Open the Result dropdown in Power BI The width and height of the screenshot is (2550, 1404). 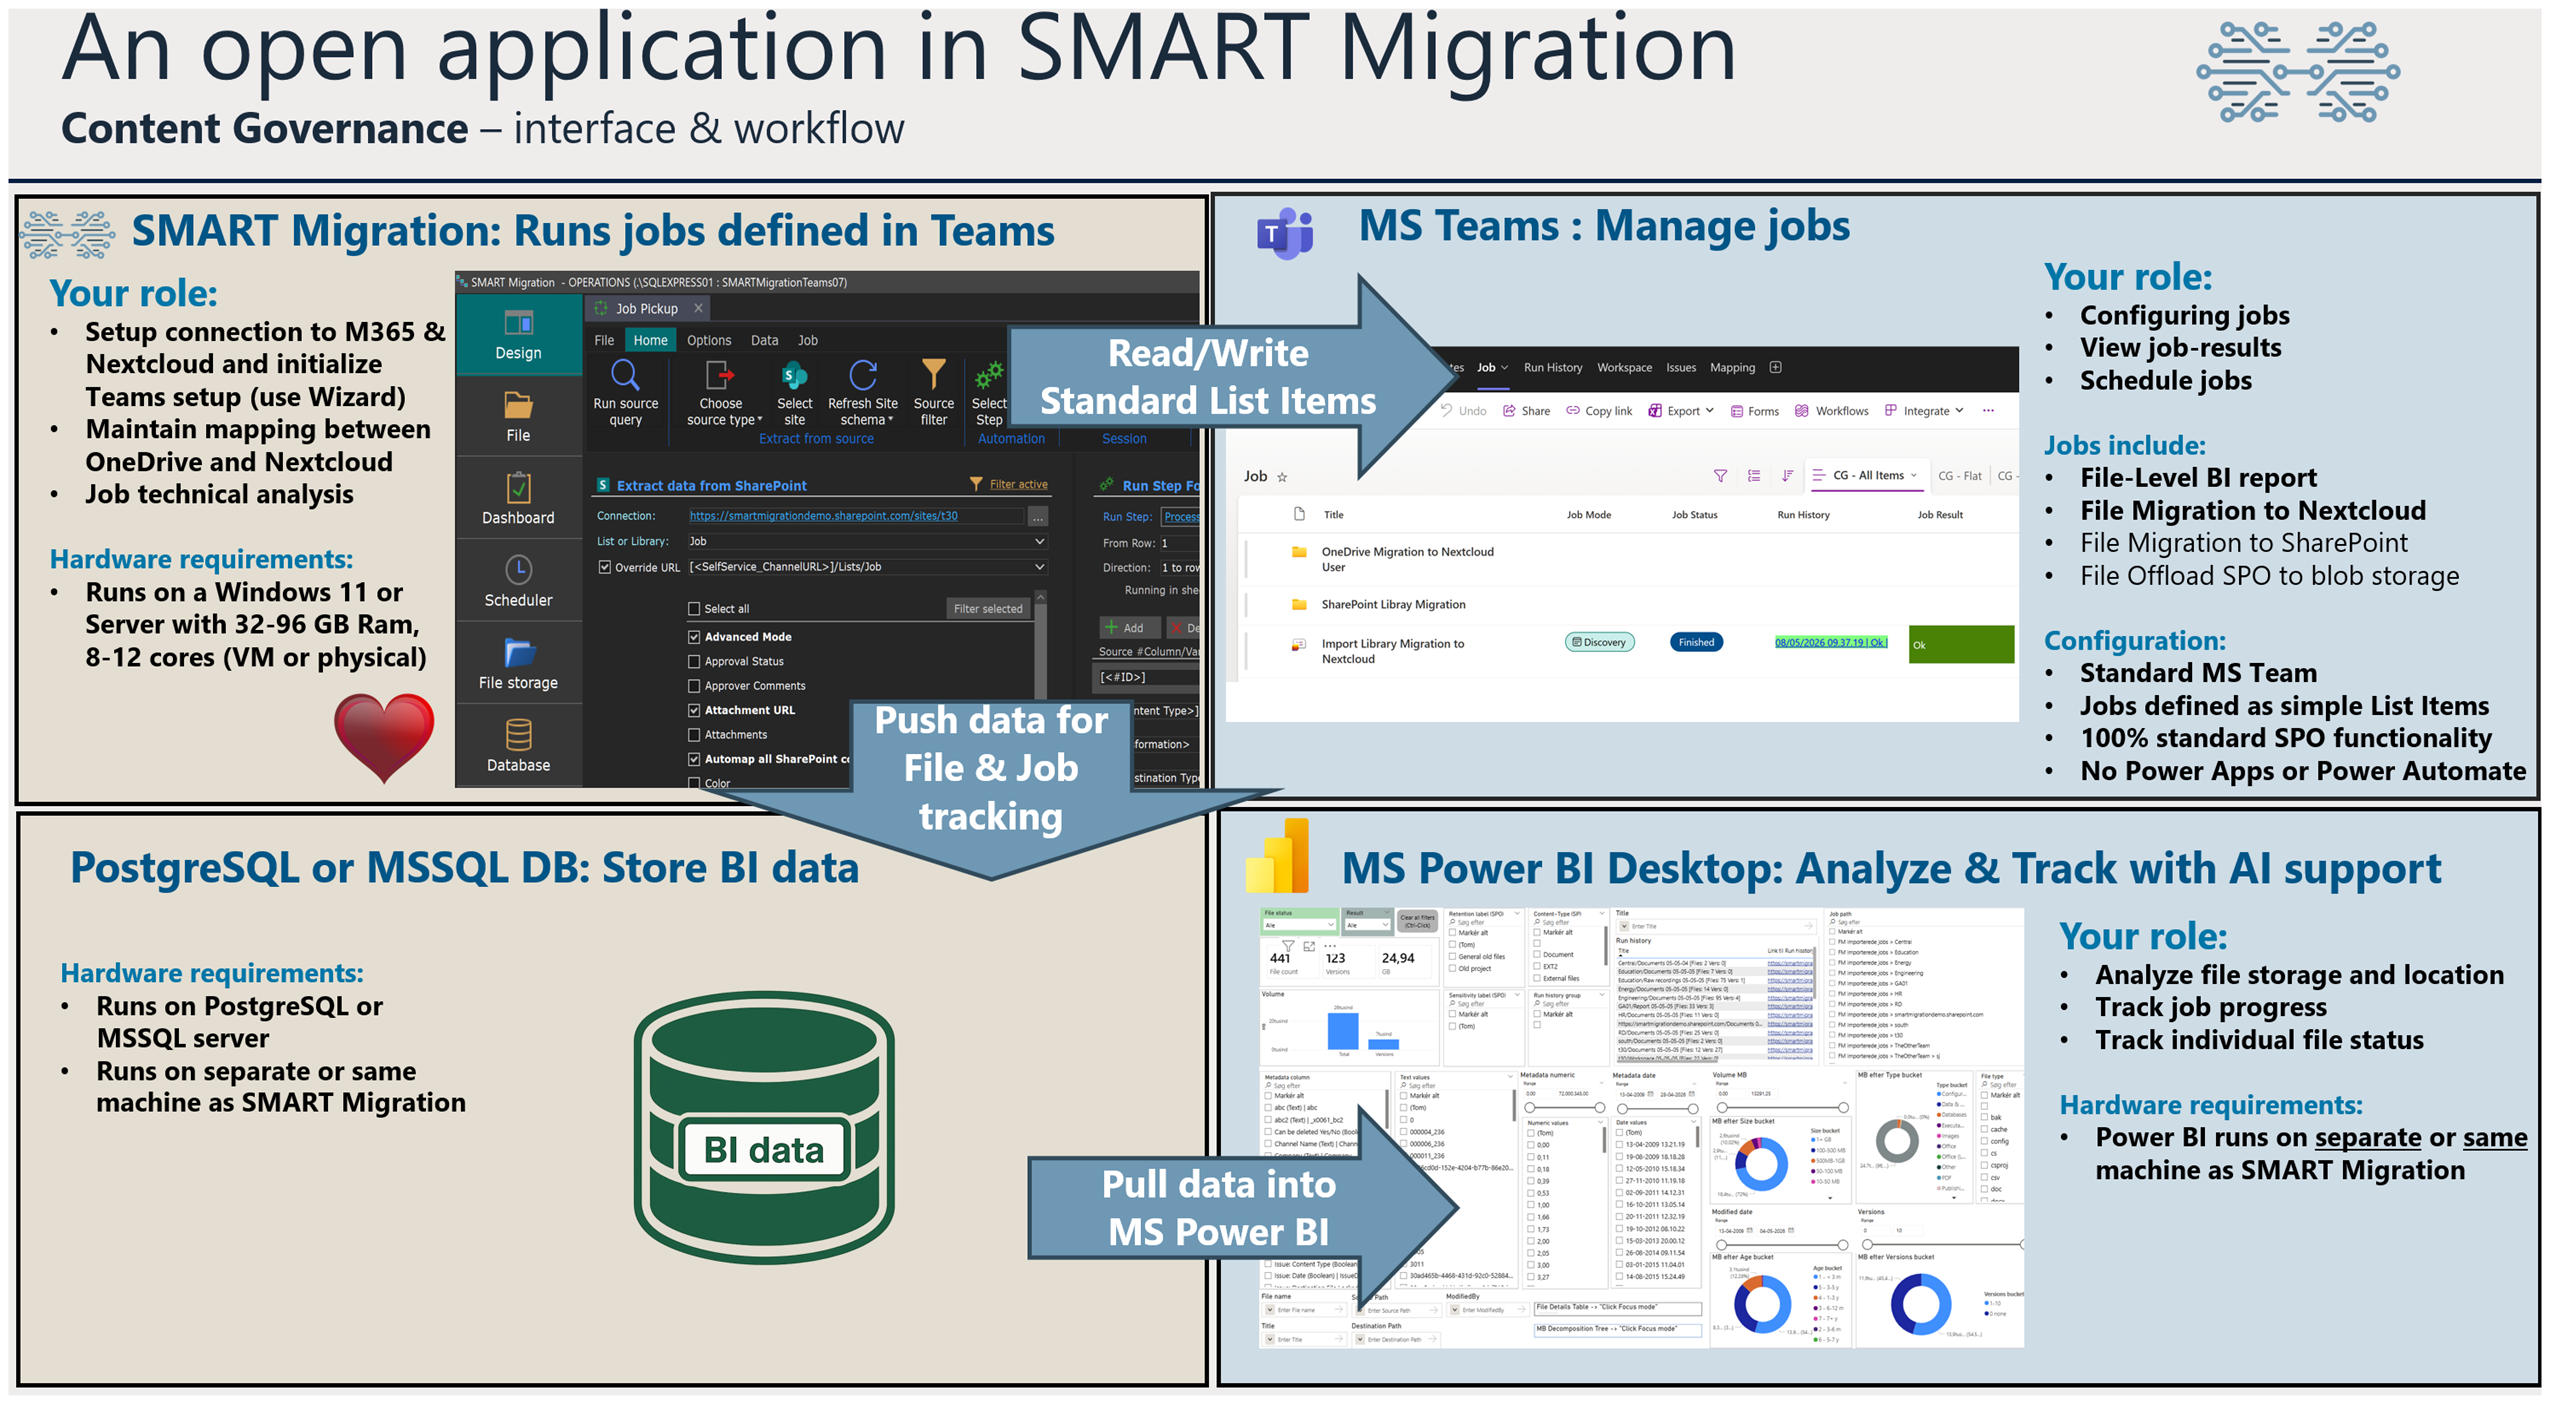(1366, 925)
